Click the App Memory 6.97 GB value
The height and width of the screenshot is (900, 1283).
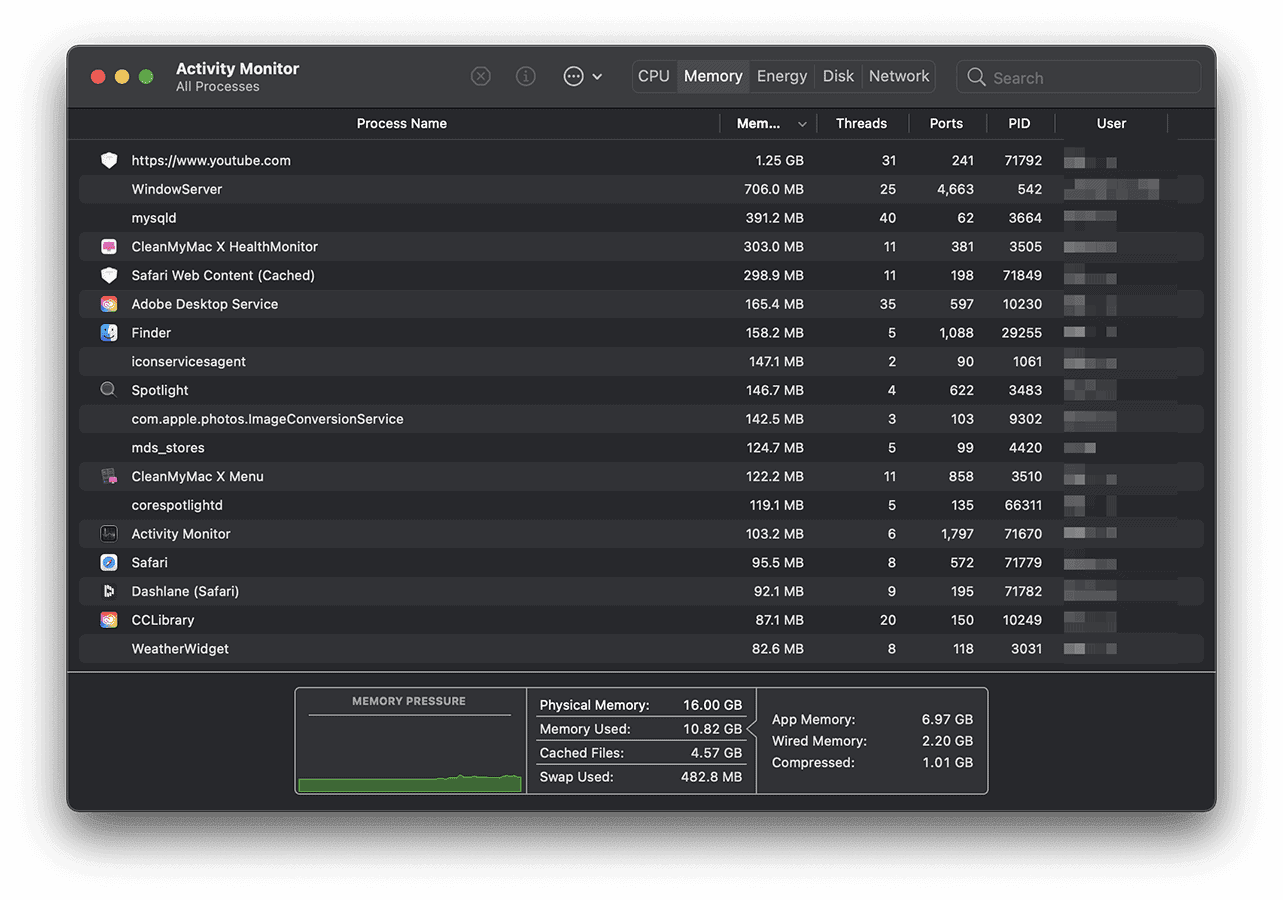[x=947, y=719]
